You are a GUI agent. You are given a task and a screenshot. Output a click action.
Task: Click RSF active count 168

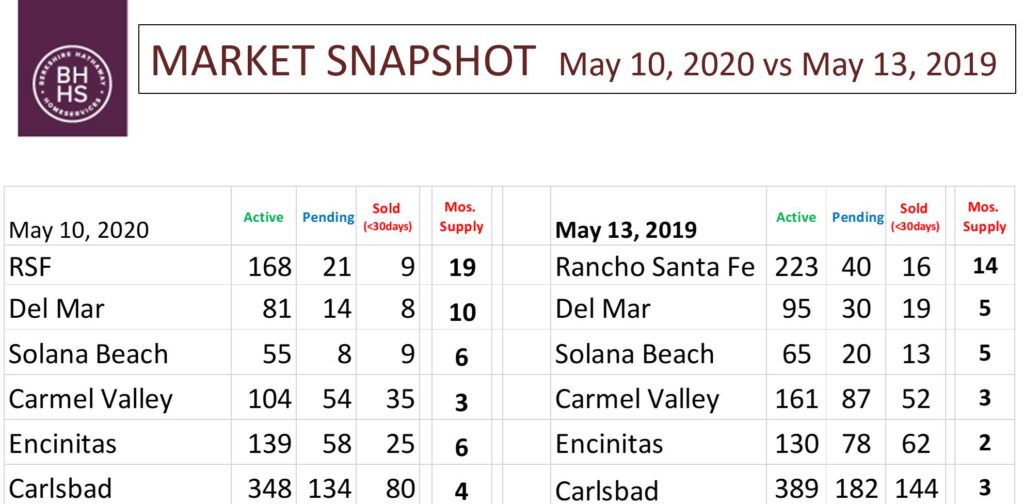270,268
